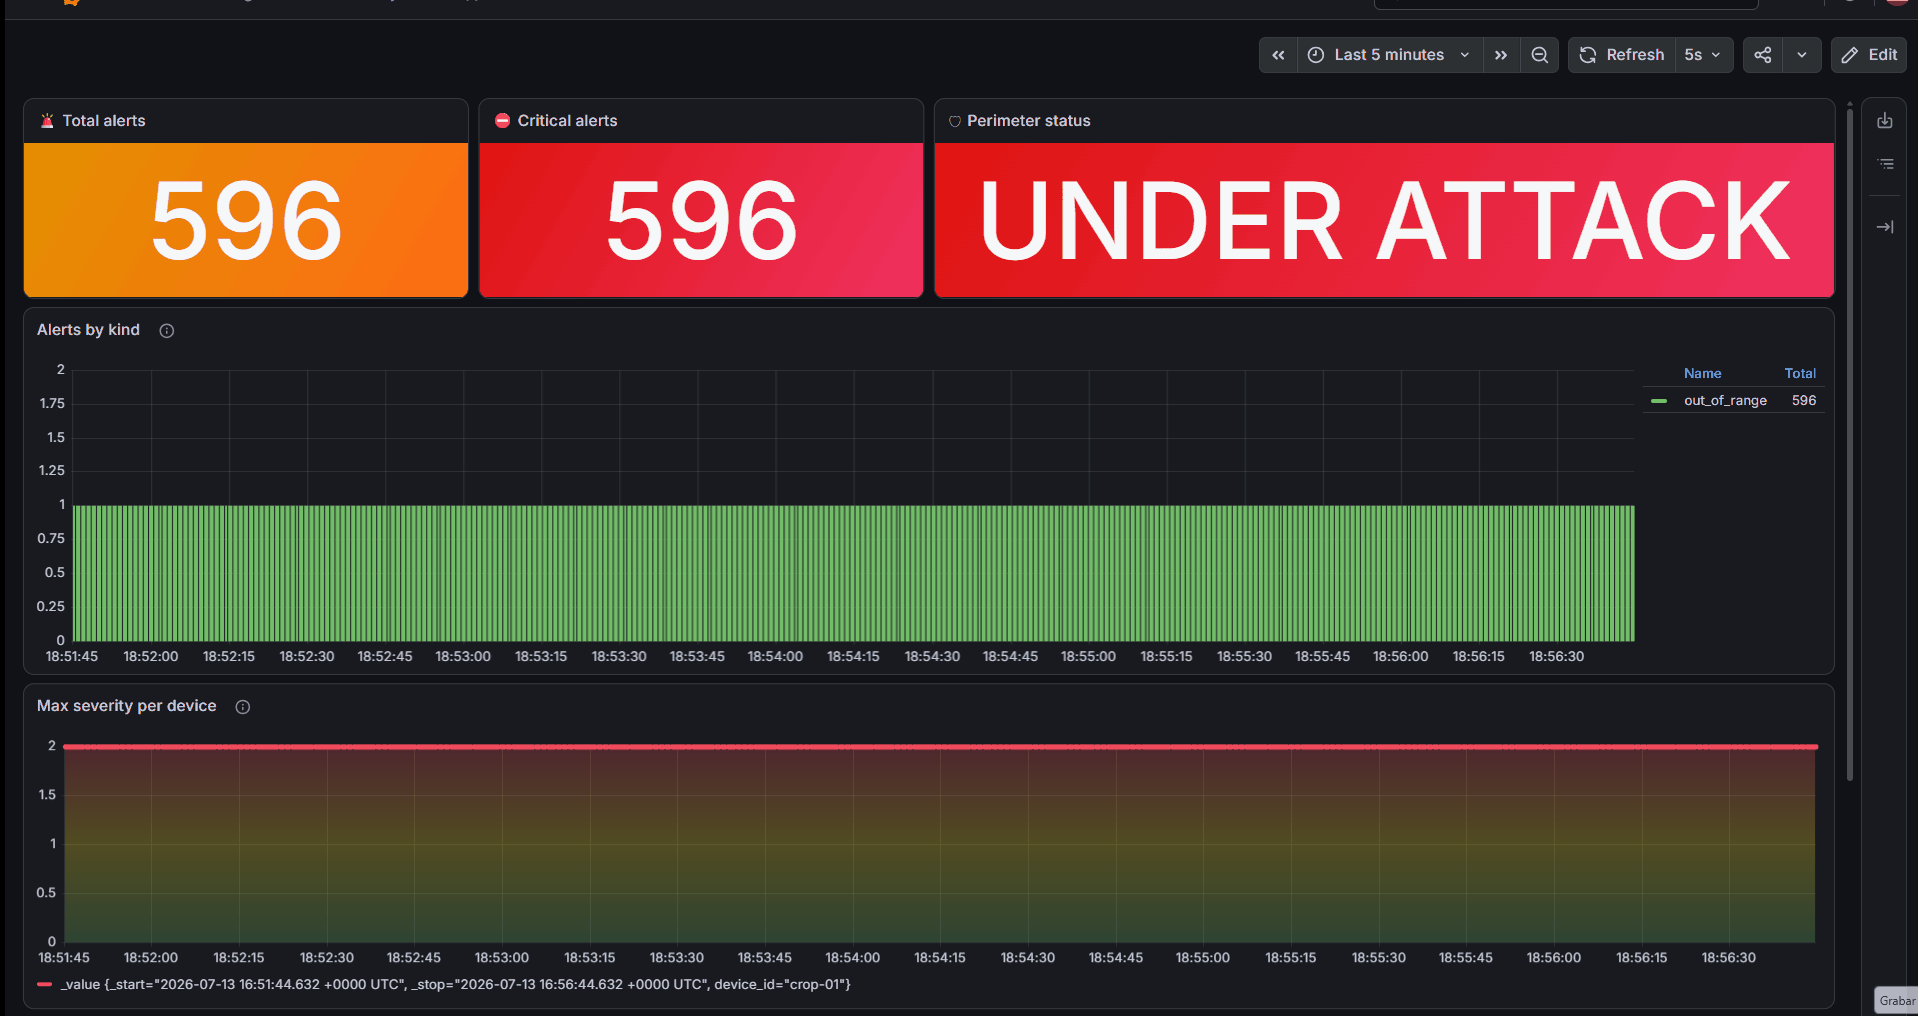Click the Total alerts siren icon
The width and height of the screenshot is (1918, 1016).
tap(47, 121)
